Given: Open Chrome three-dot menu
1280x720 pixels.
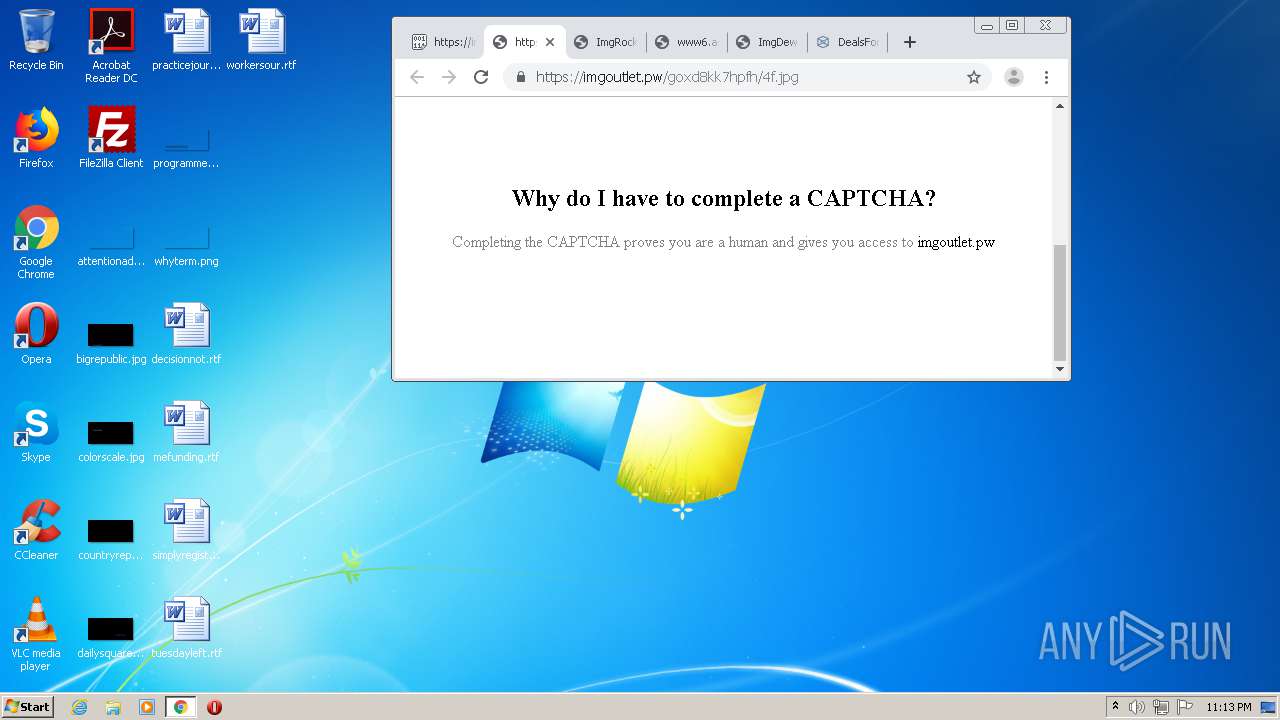Looking at the screenshot, I should [x=1046, y=77].
